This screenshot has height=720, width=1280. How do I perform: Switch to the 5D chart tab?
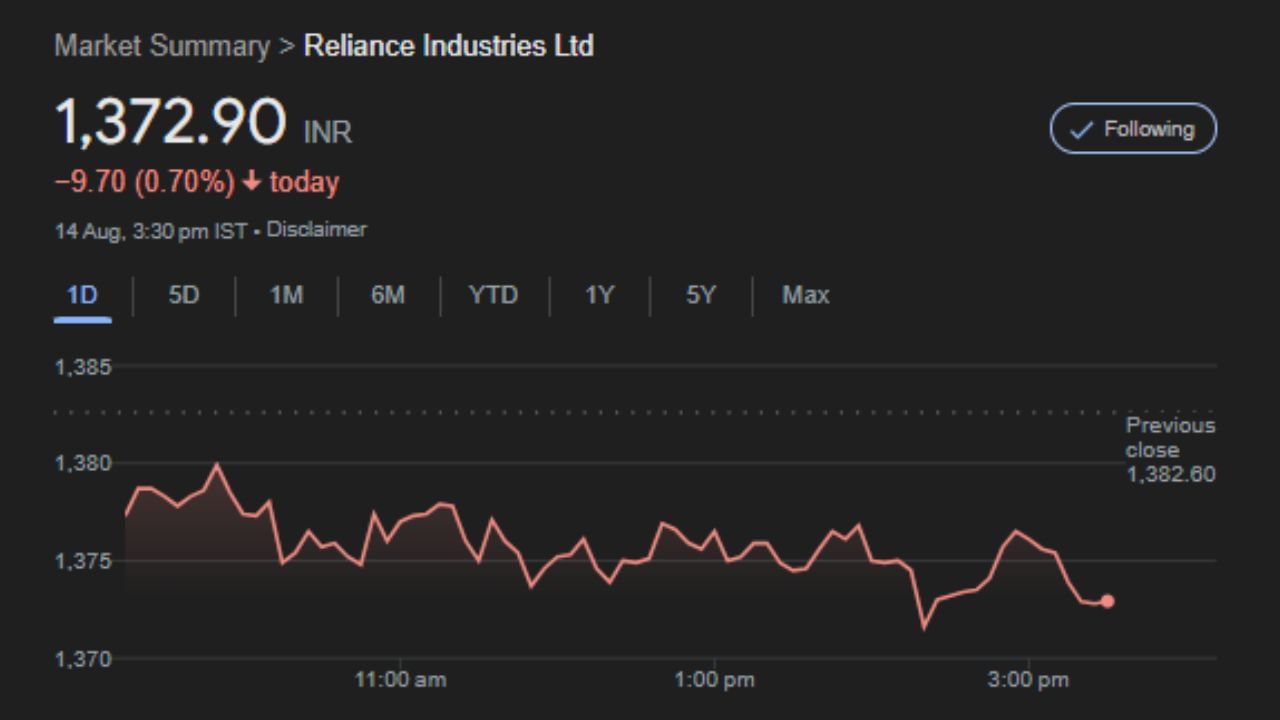(184, 295)
